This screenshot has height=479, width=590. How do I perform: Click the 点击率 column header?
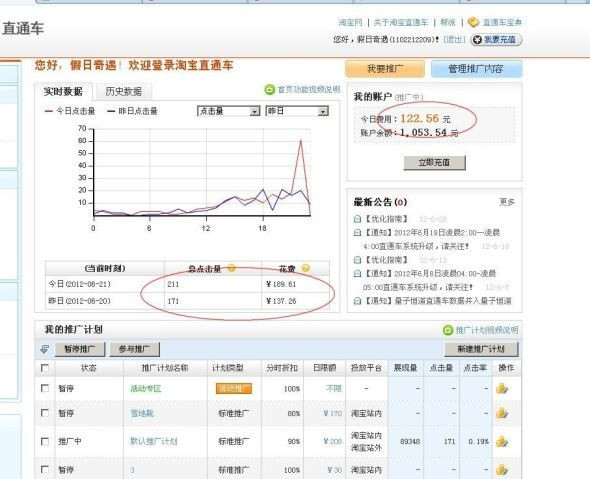[475, 368]
